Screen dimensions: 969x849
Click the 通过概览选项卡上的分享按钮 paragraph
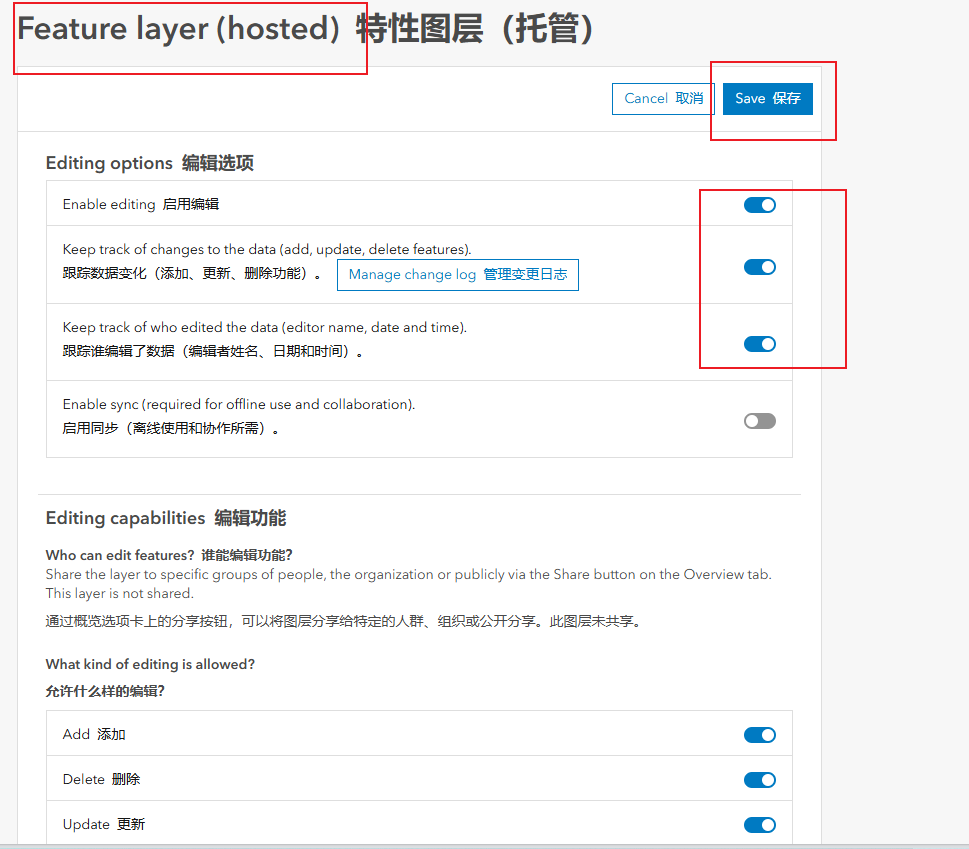tap(346, 622)
